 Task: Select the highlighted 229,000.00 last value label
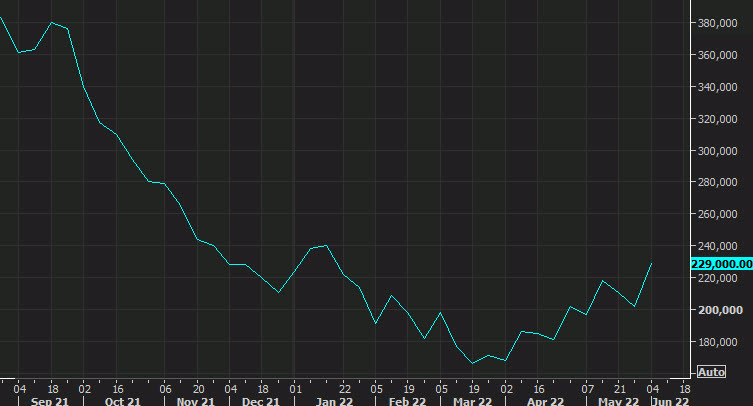click(721, 264)
